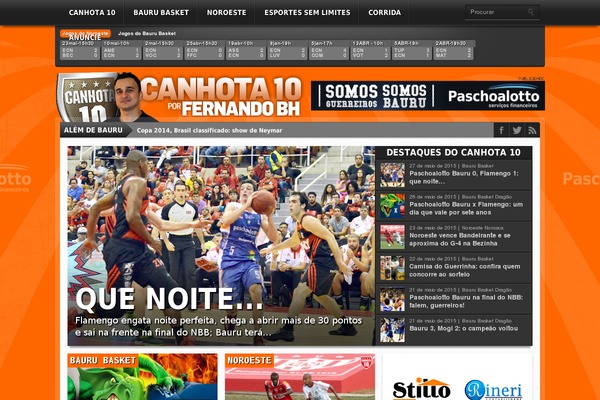600x400 pixels.
Task: Open article Noroeste vence Bandeirante
Action: click(x=460, y=239)
